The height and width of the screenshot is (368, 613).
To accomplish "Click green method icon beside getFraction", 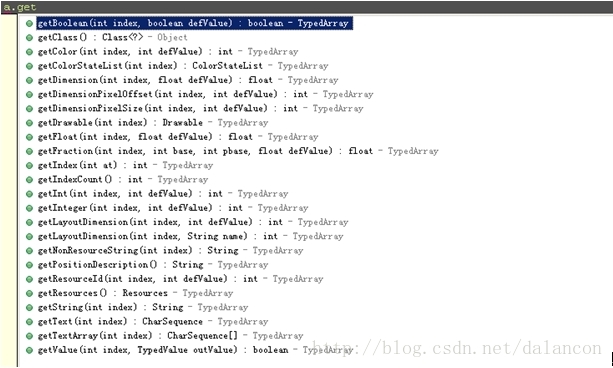I will click(x=29, y=151).
